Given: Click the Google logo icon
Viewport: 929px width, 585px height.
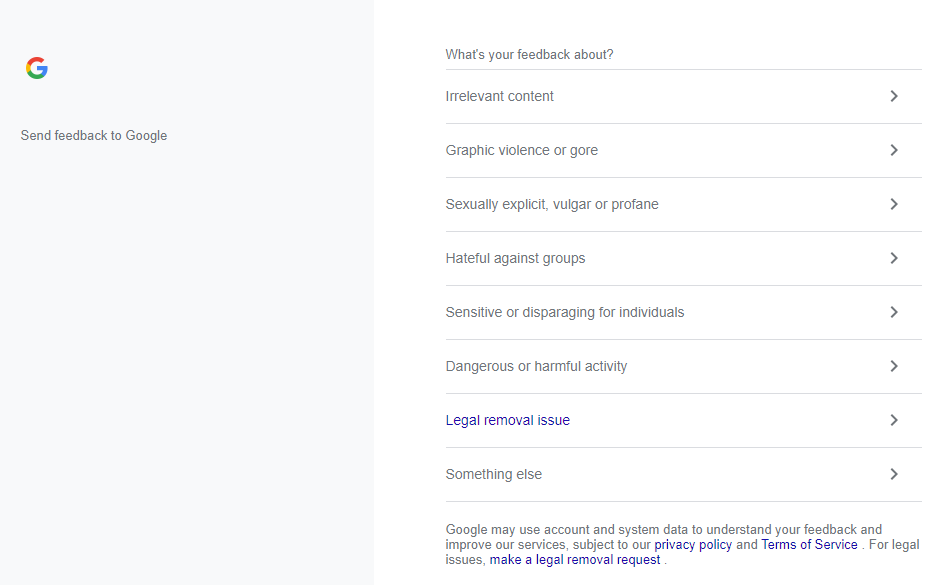Looking at the screenshot, I should [37, 68].
